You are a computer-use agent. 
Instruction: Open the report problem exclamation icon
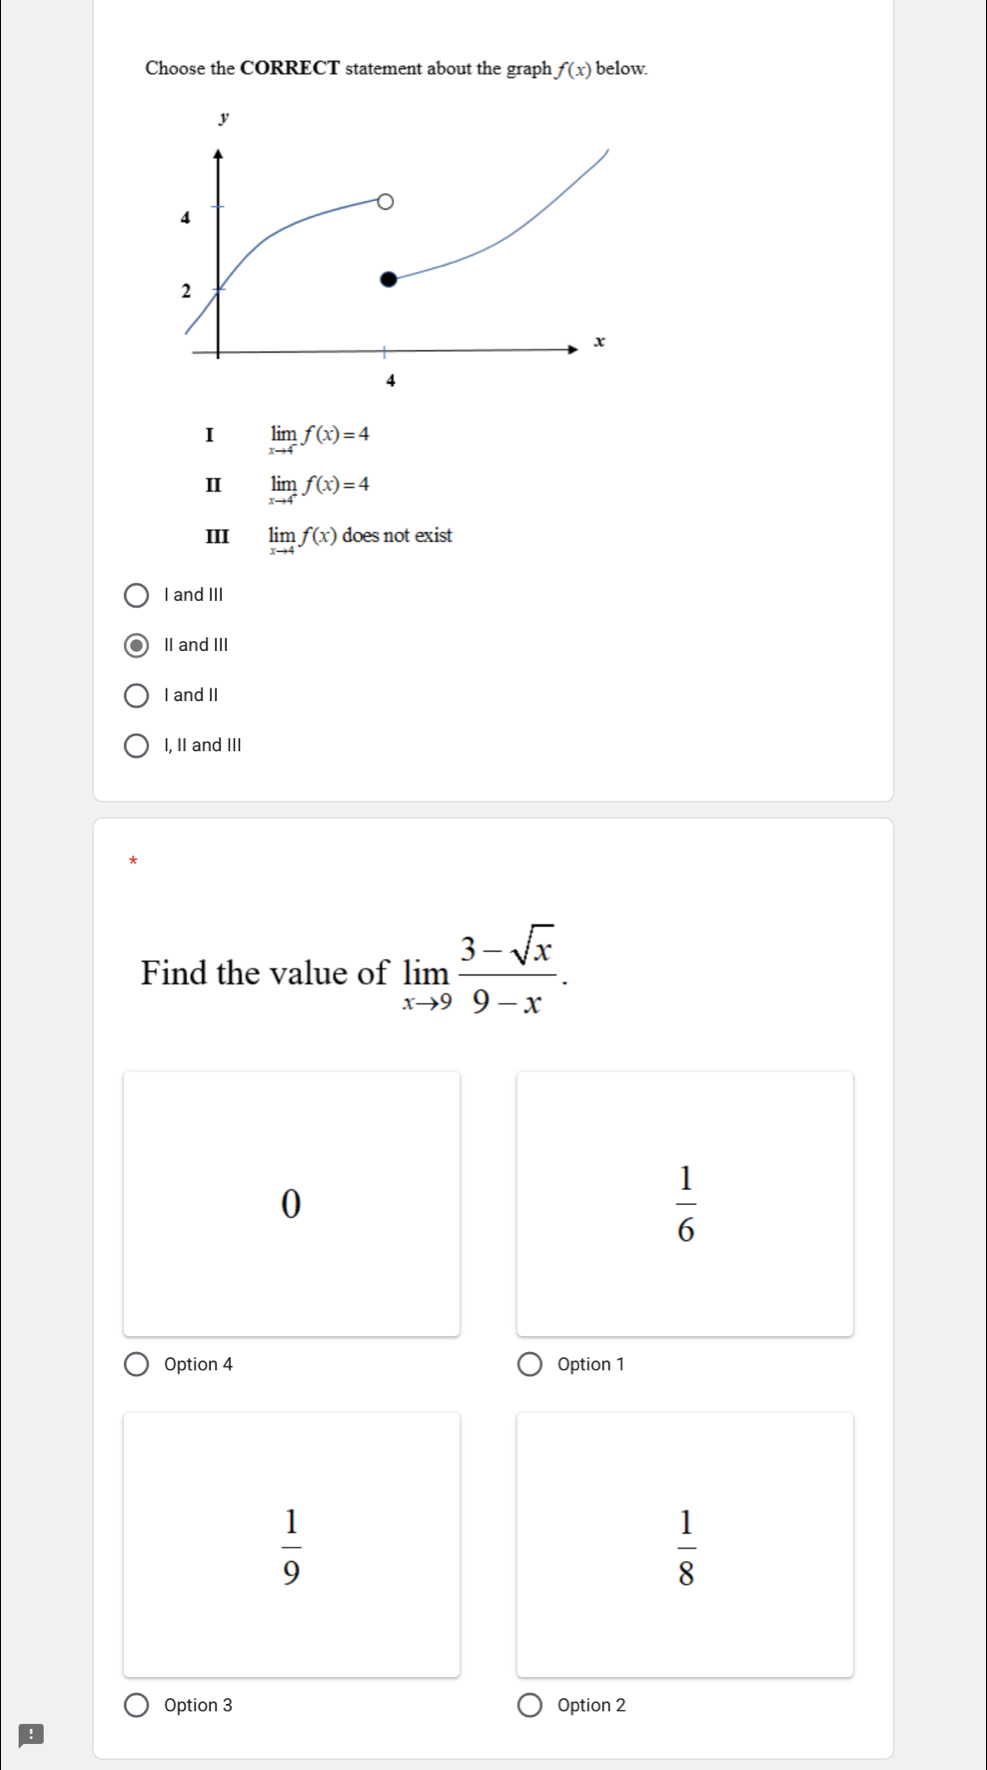[31, 1735]
